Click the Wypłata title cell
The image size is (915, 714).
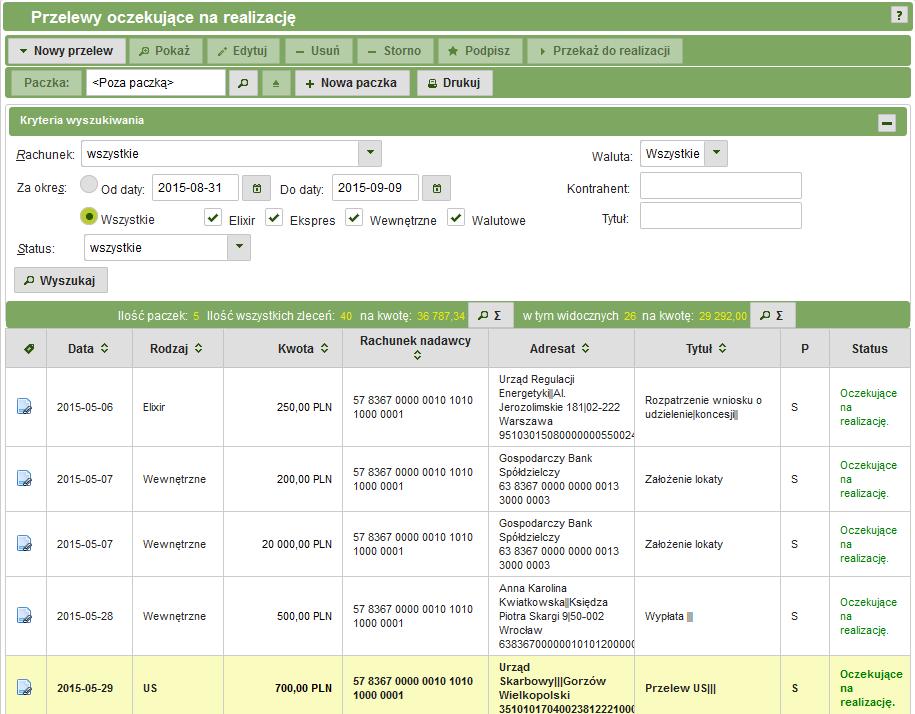click(707, 616)
